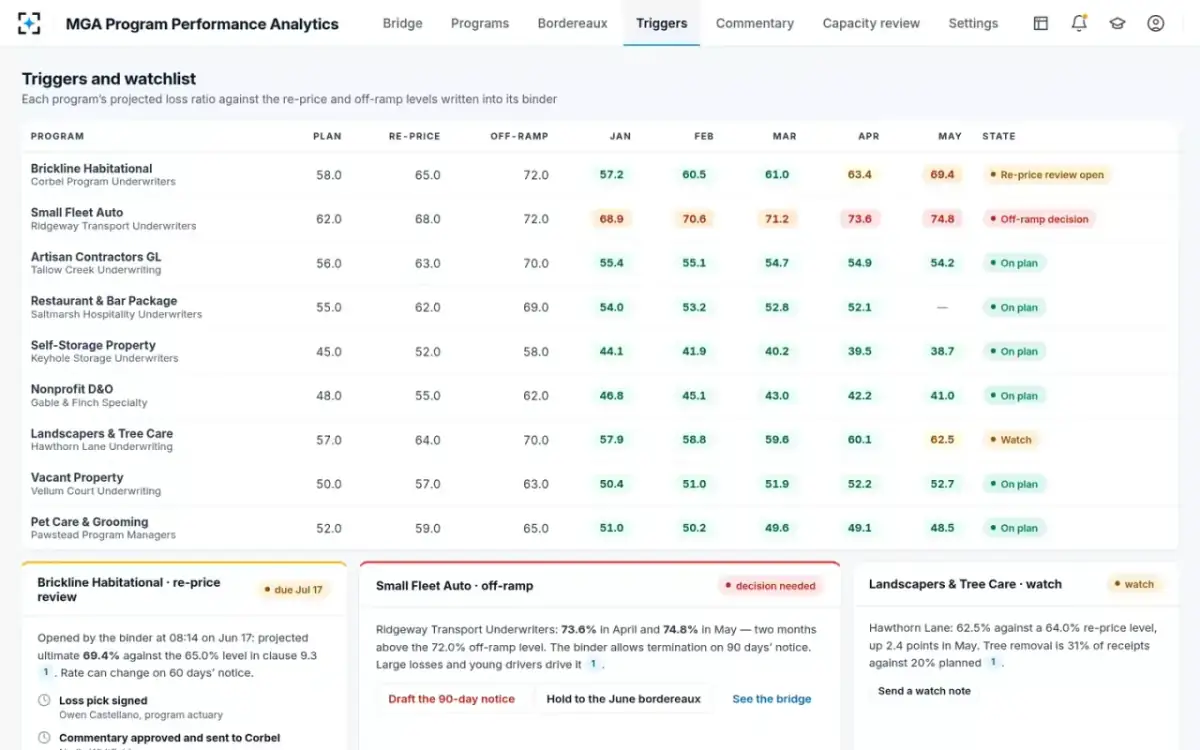Click On plan badge for Pet Care & Grooming
The width and height of the screenshot is (1200, 750).
(1013, 528)
